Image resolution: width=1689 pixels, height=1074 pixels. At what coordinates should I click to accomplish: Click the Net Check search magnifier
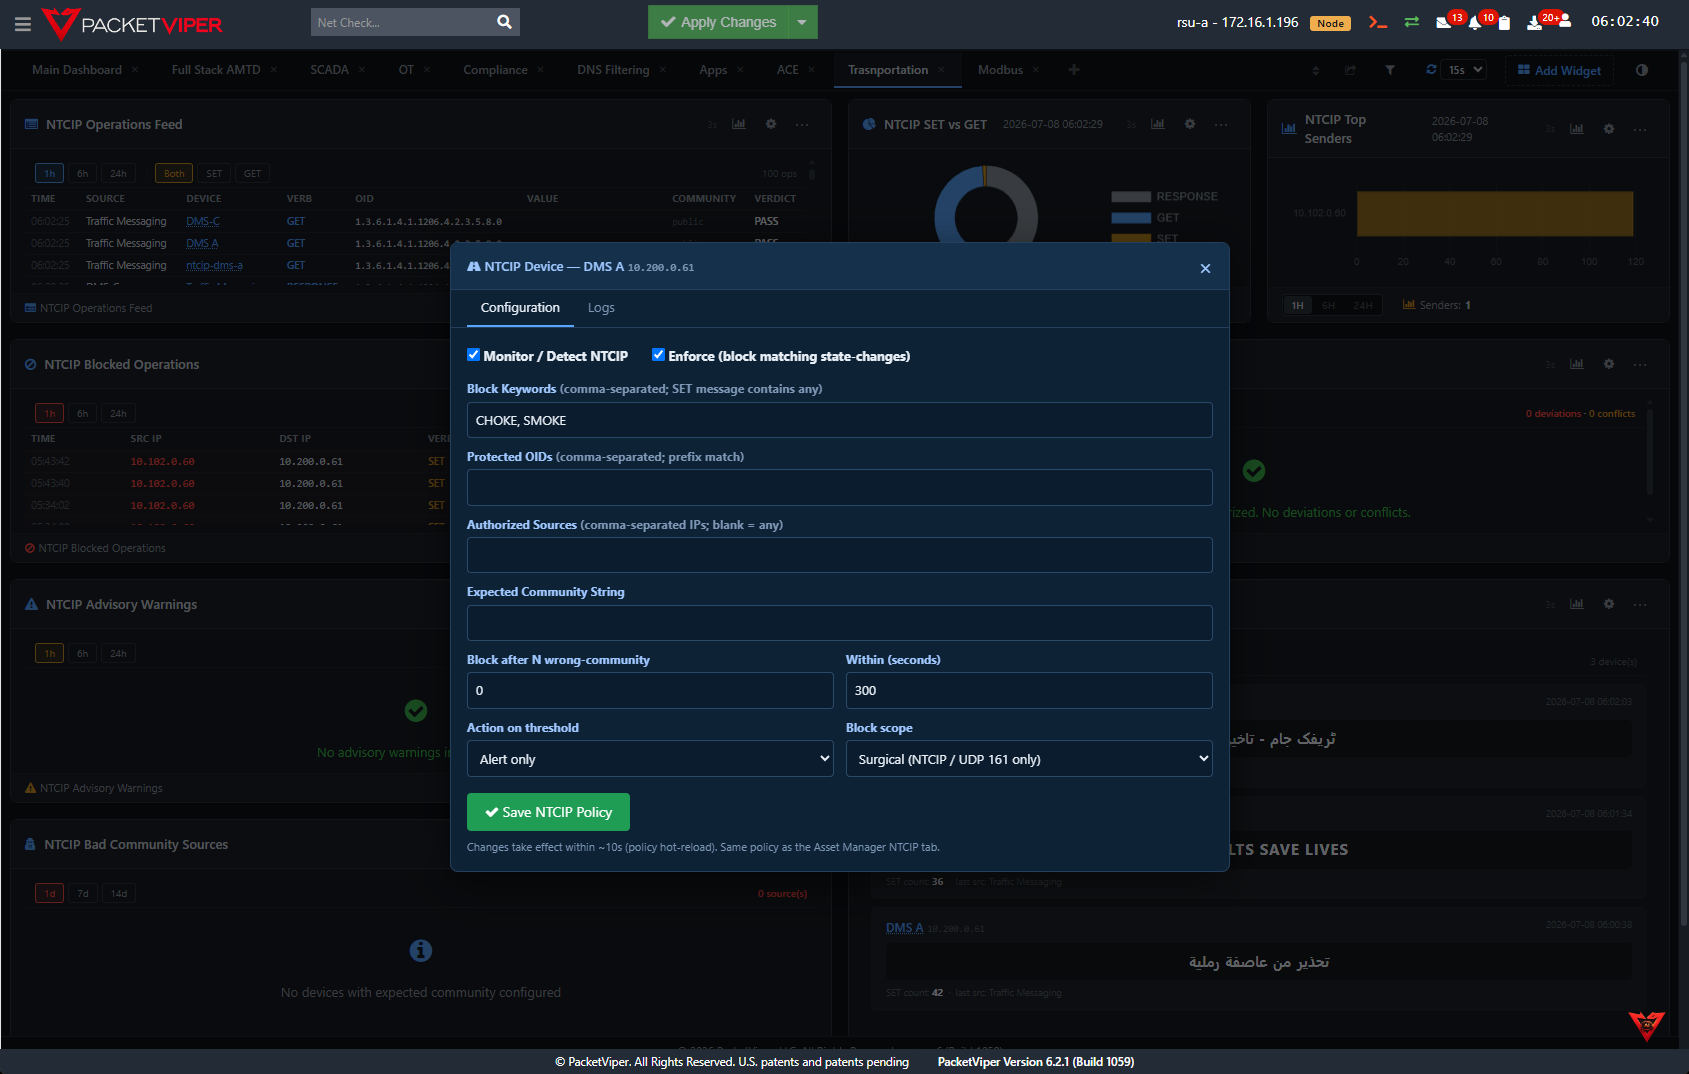pyautogui.click(x=504, y=22)
